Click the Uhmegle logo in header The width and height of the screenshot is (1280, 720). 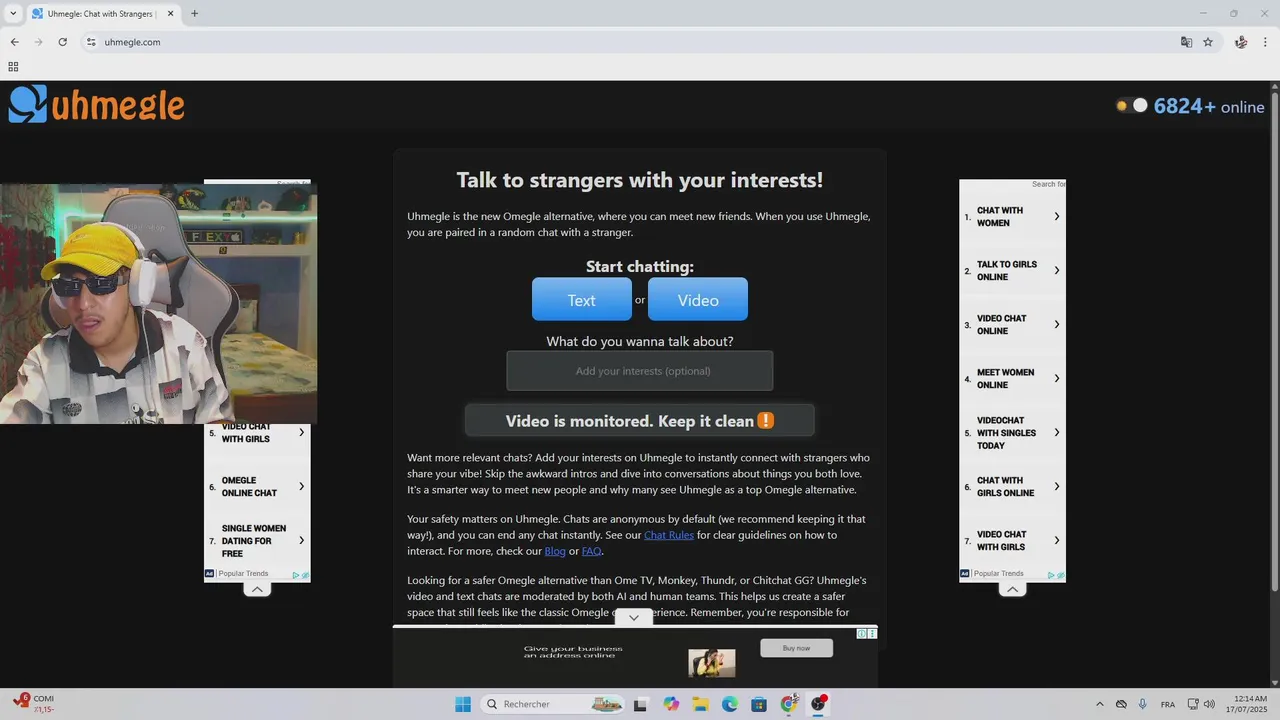coord(97,104)
